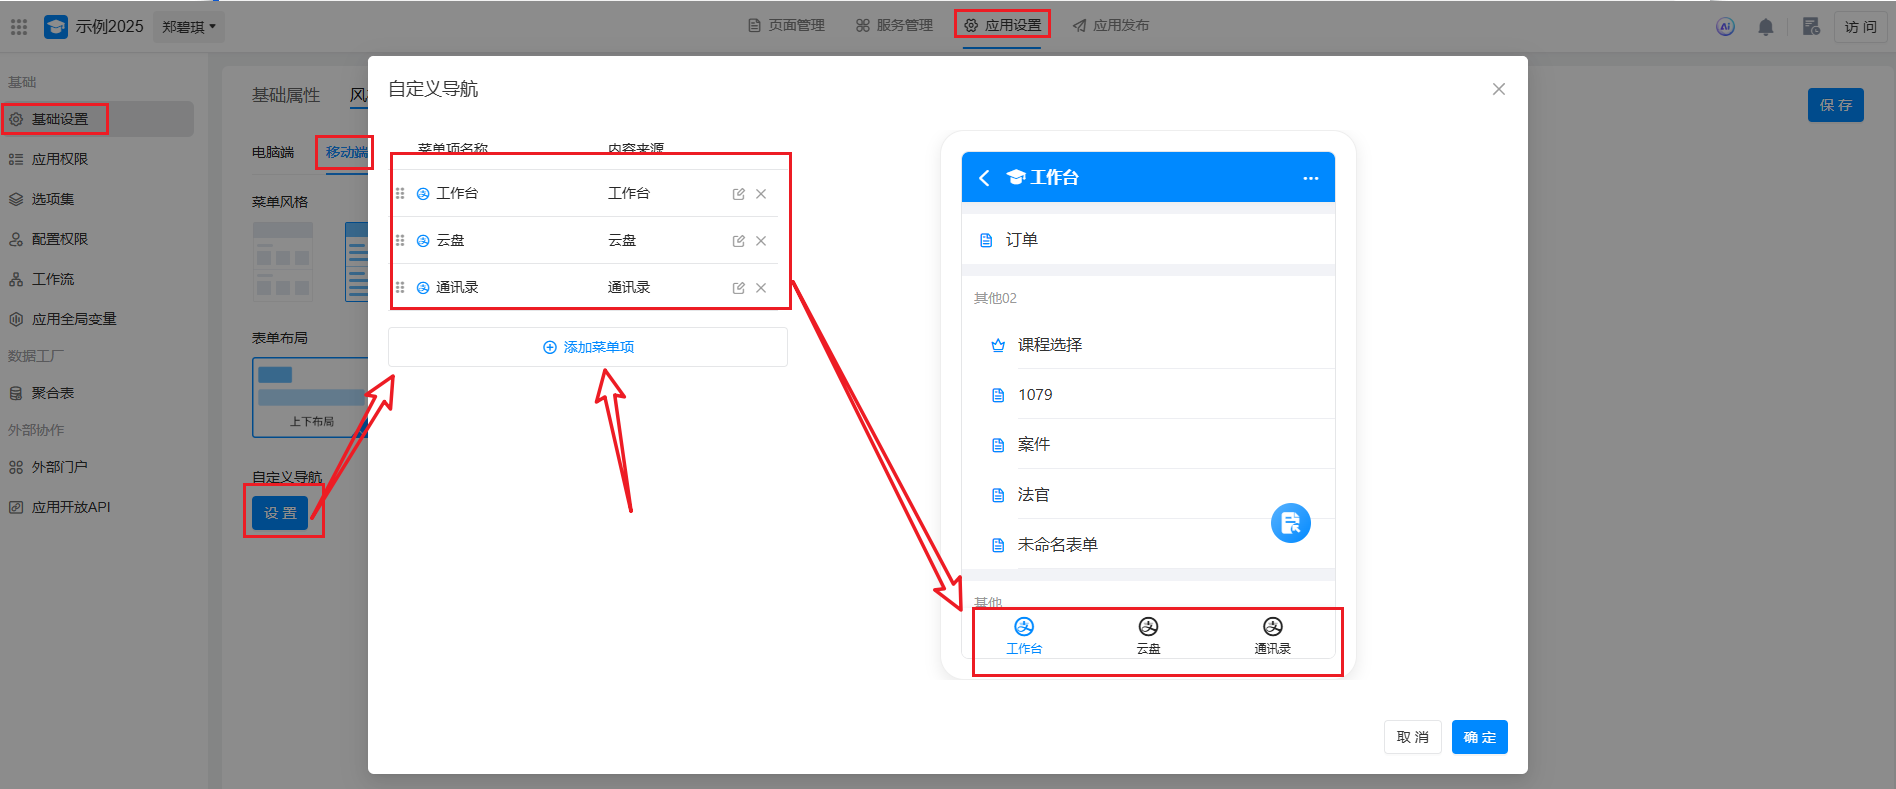Expand the 郑碧琪 user dropdown
Viewport: 1896px width, 789px height.
pos(189,27)
